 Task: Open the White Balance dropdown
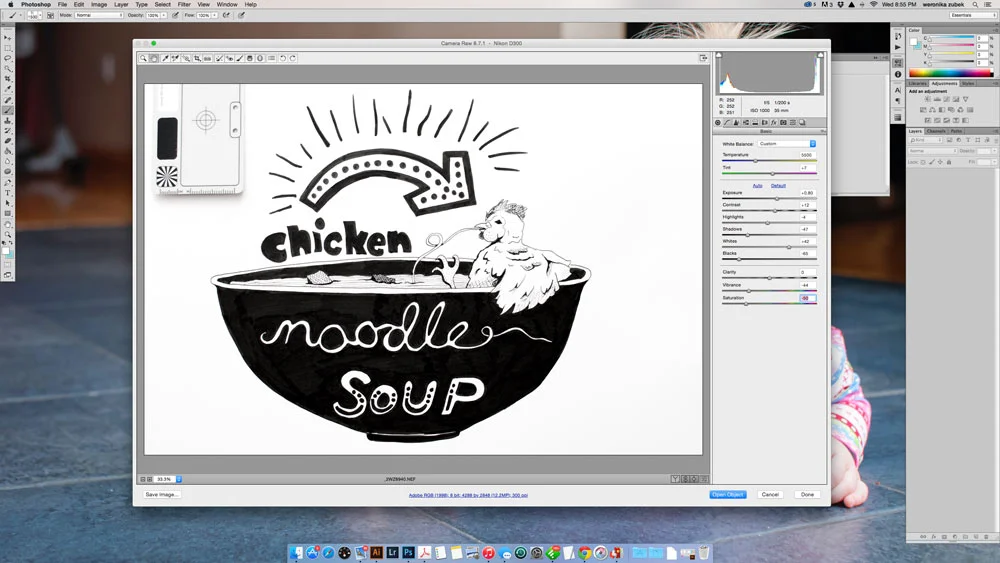(787, 143)
